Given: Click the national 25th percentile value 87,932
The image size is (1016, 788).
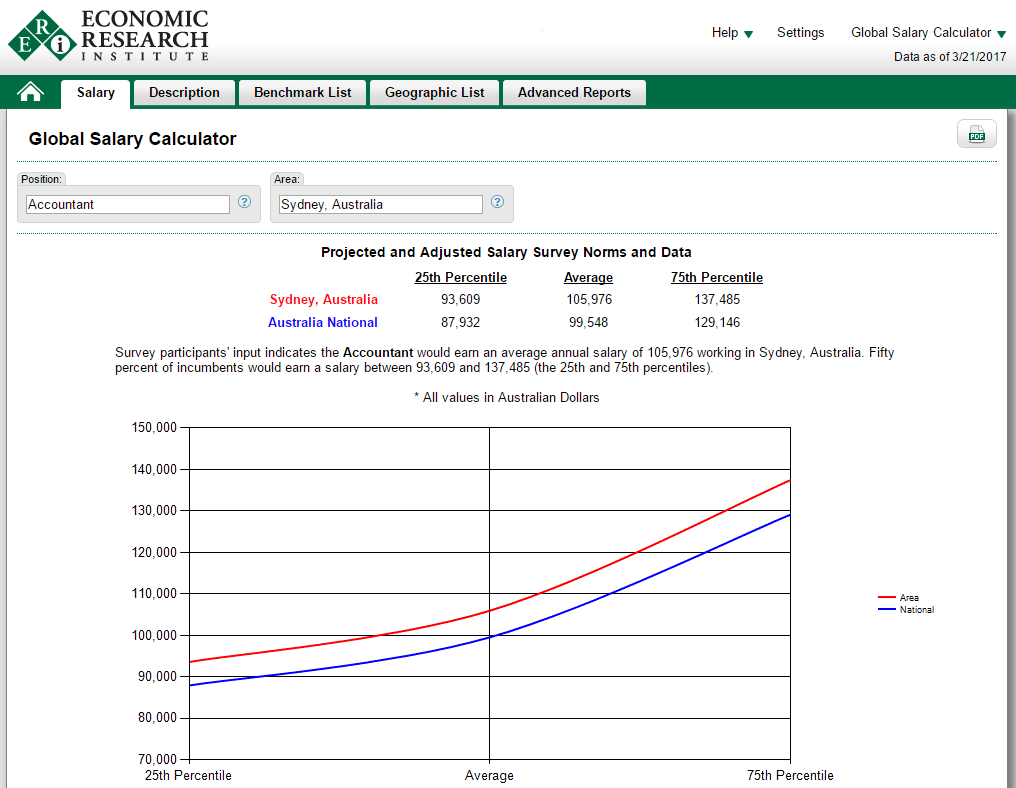Looking at the screenshot, I should 461,322.
